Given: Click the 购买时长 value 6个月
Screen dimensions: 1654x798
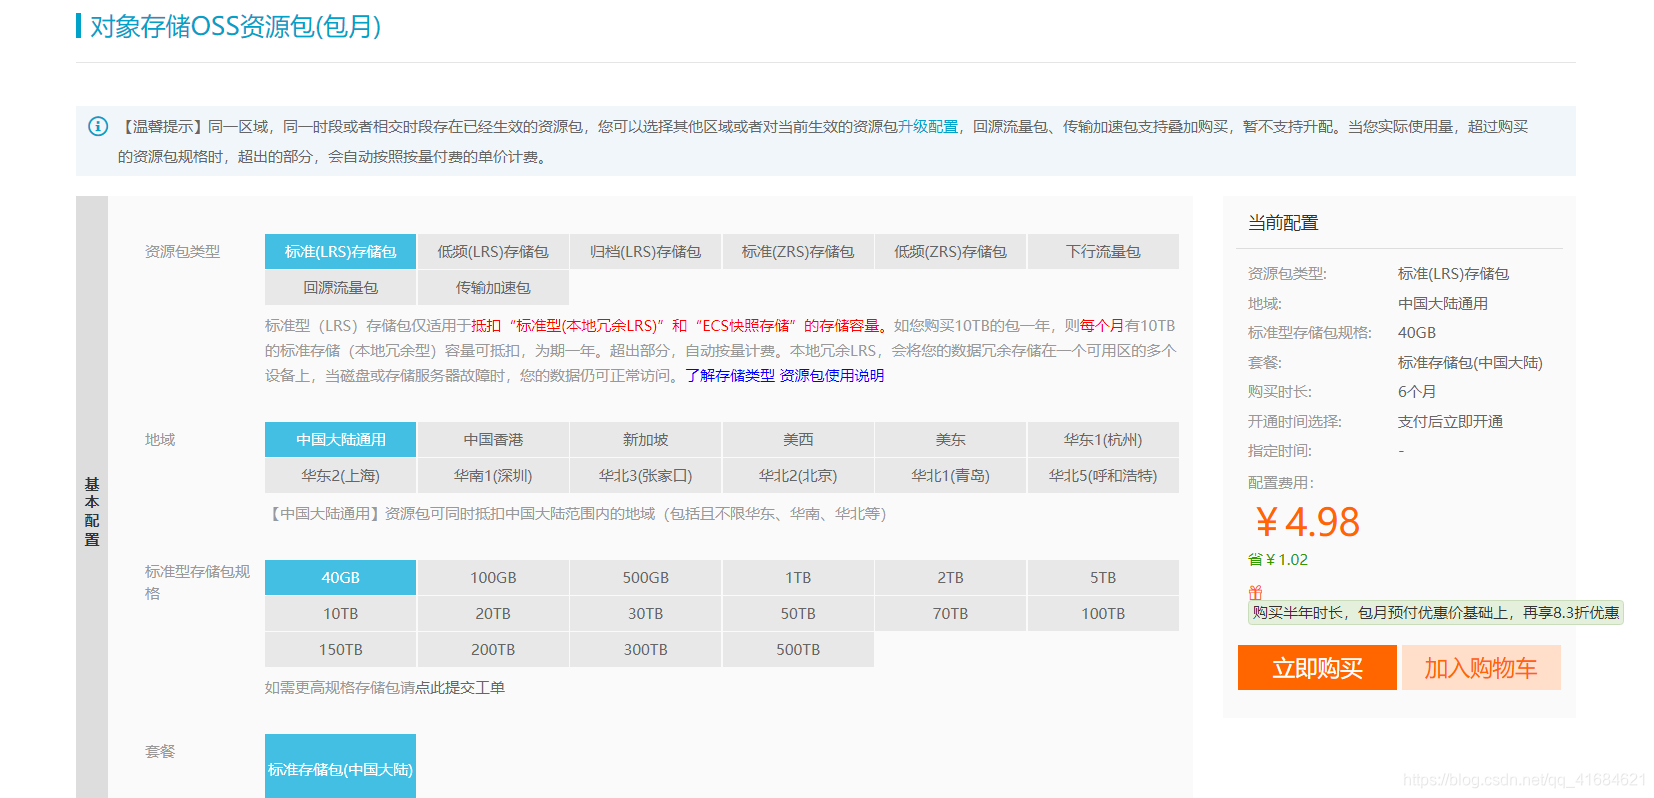Looking at the screenshot, I should [x=1417, y=392].
